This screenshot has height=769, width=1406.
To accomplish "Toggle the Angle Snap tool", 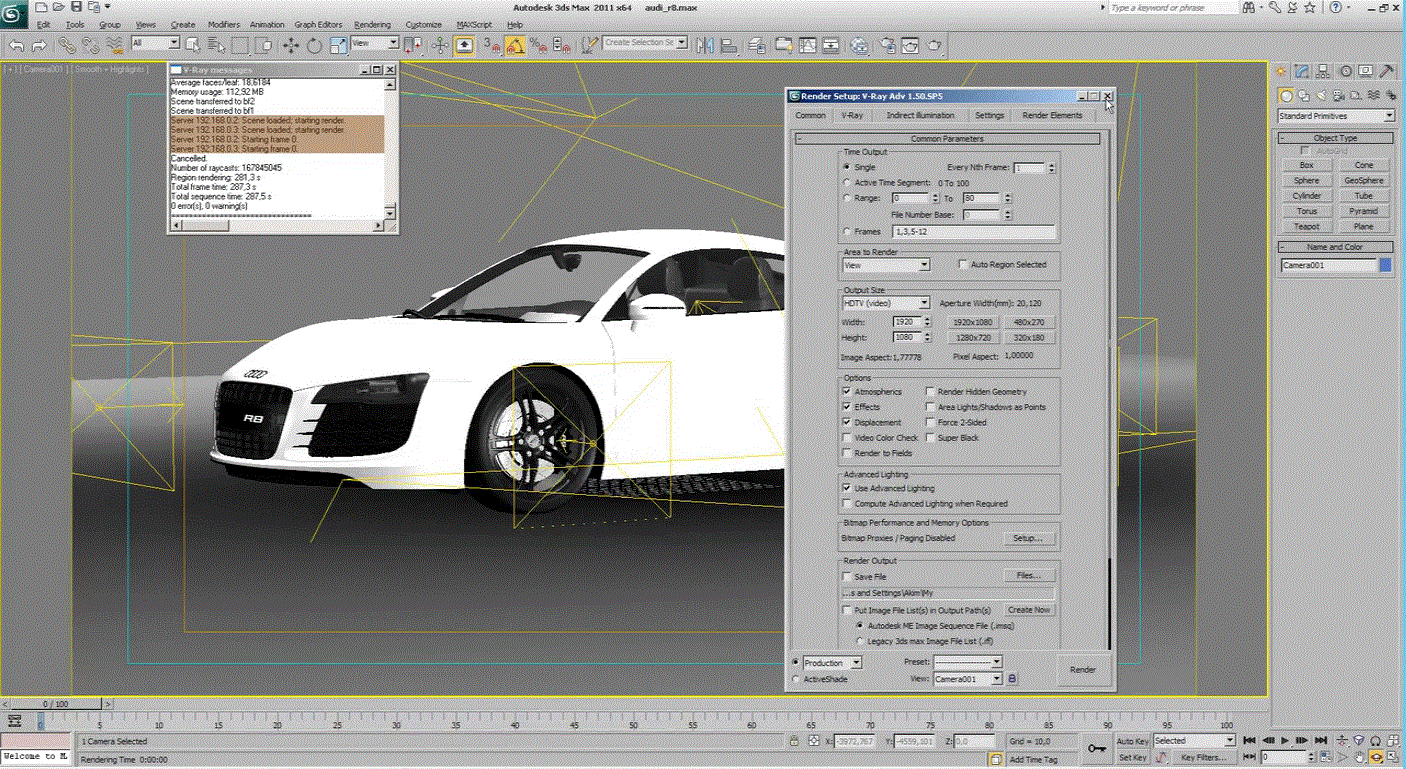I will click(515, 45).
